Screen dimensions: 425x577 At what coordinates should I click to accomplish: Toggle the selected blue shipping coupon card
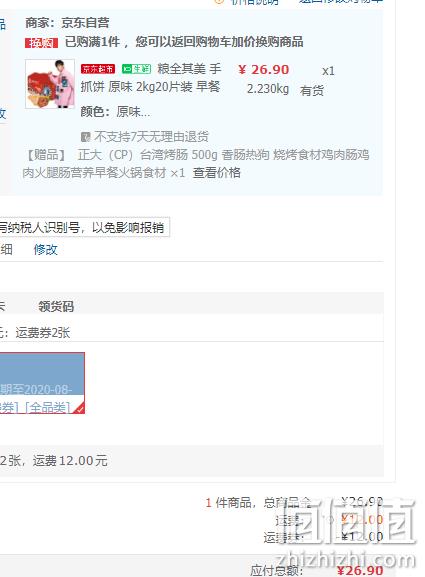(42, 383)
